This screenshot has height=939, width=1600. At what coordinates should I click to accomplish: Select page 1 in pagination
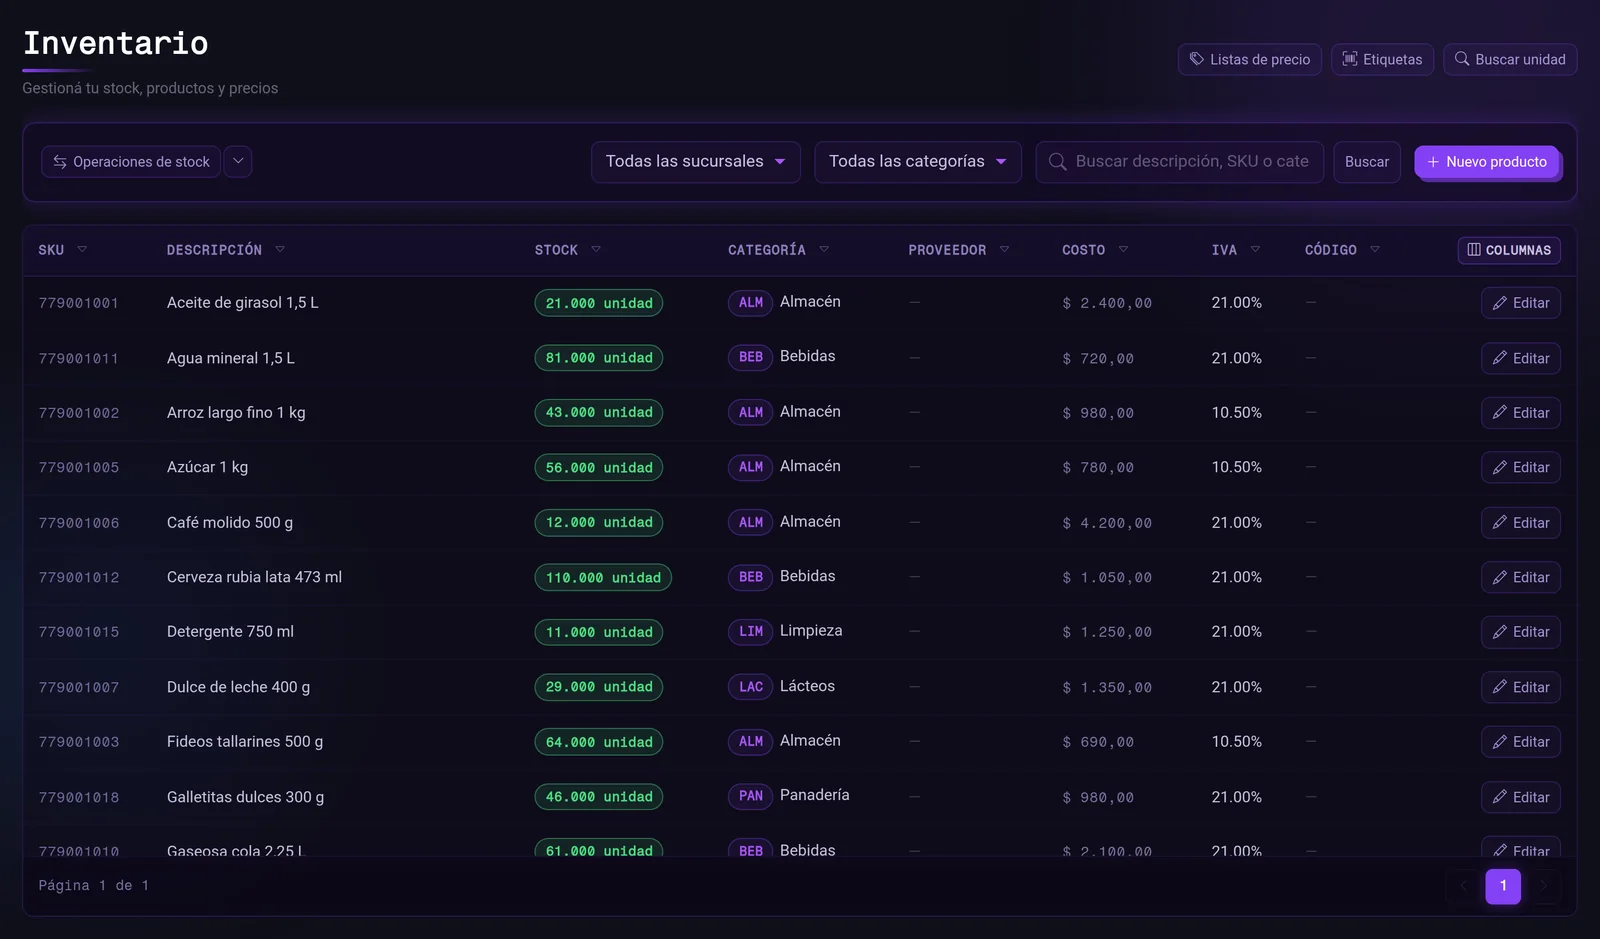[x=1503, y=886]
